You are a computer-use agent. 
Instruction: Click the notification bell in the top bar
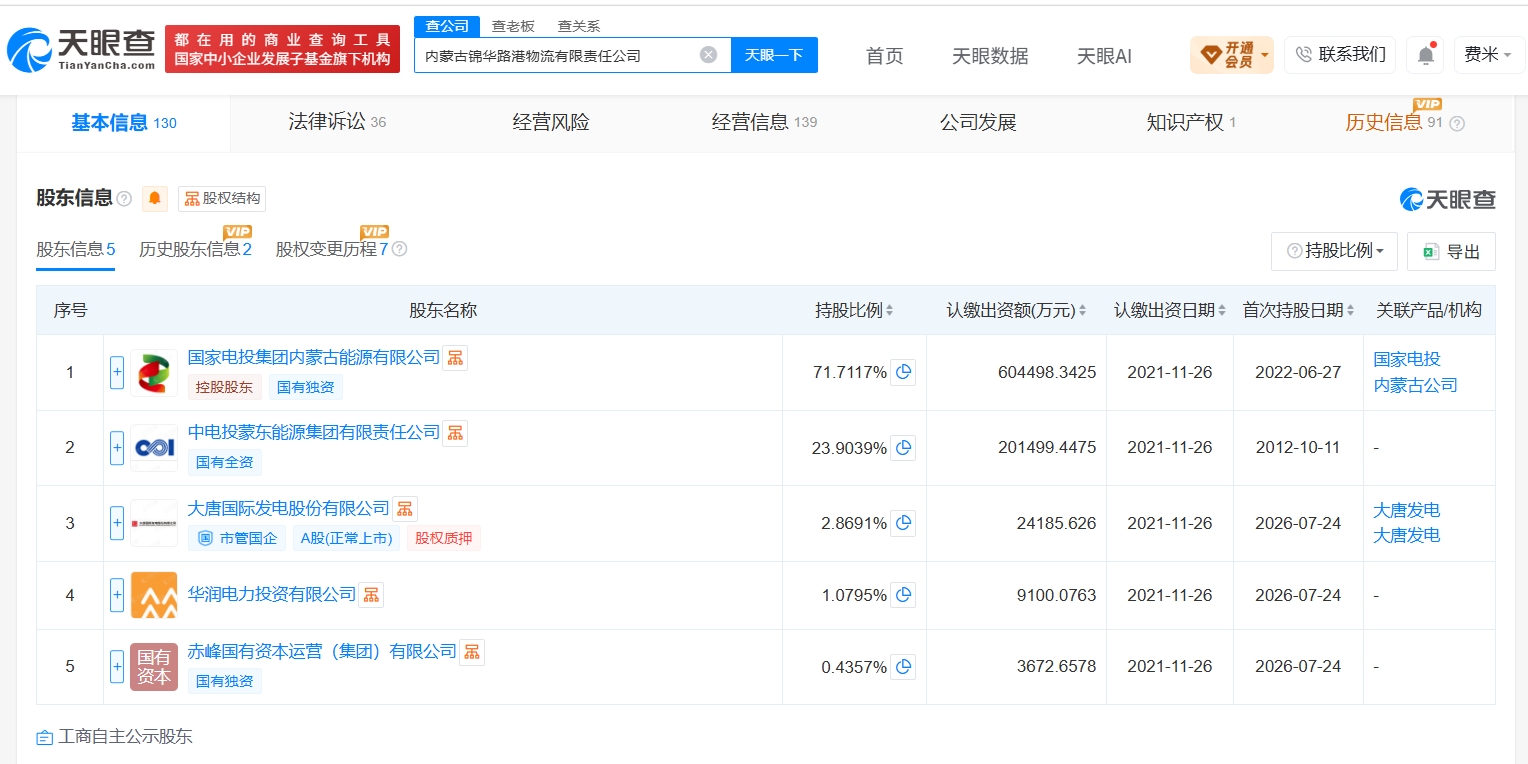(x=1425, y=55)
